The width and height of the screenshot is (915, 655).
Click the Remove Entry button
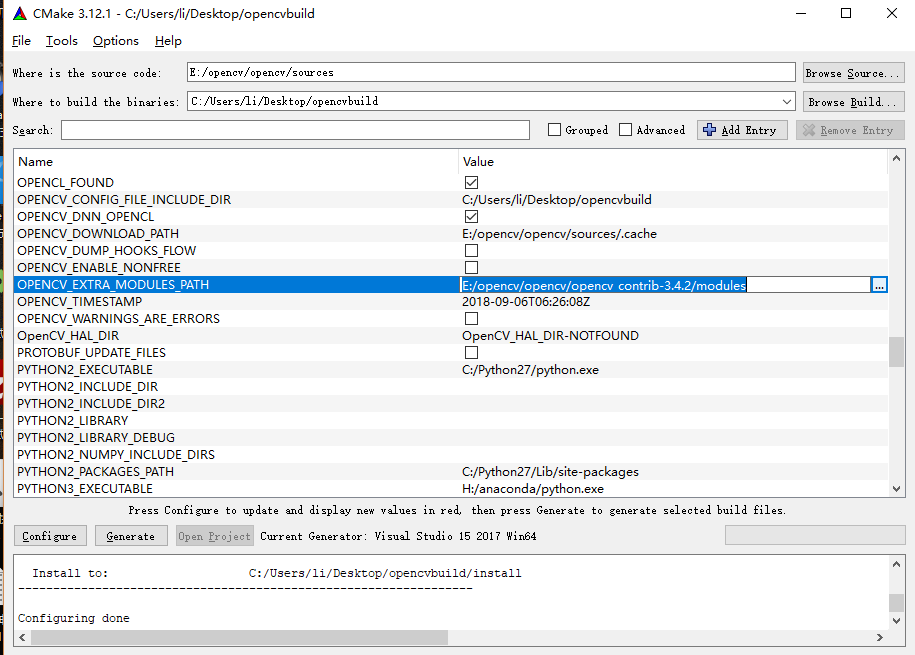point(850,130)
